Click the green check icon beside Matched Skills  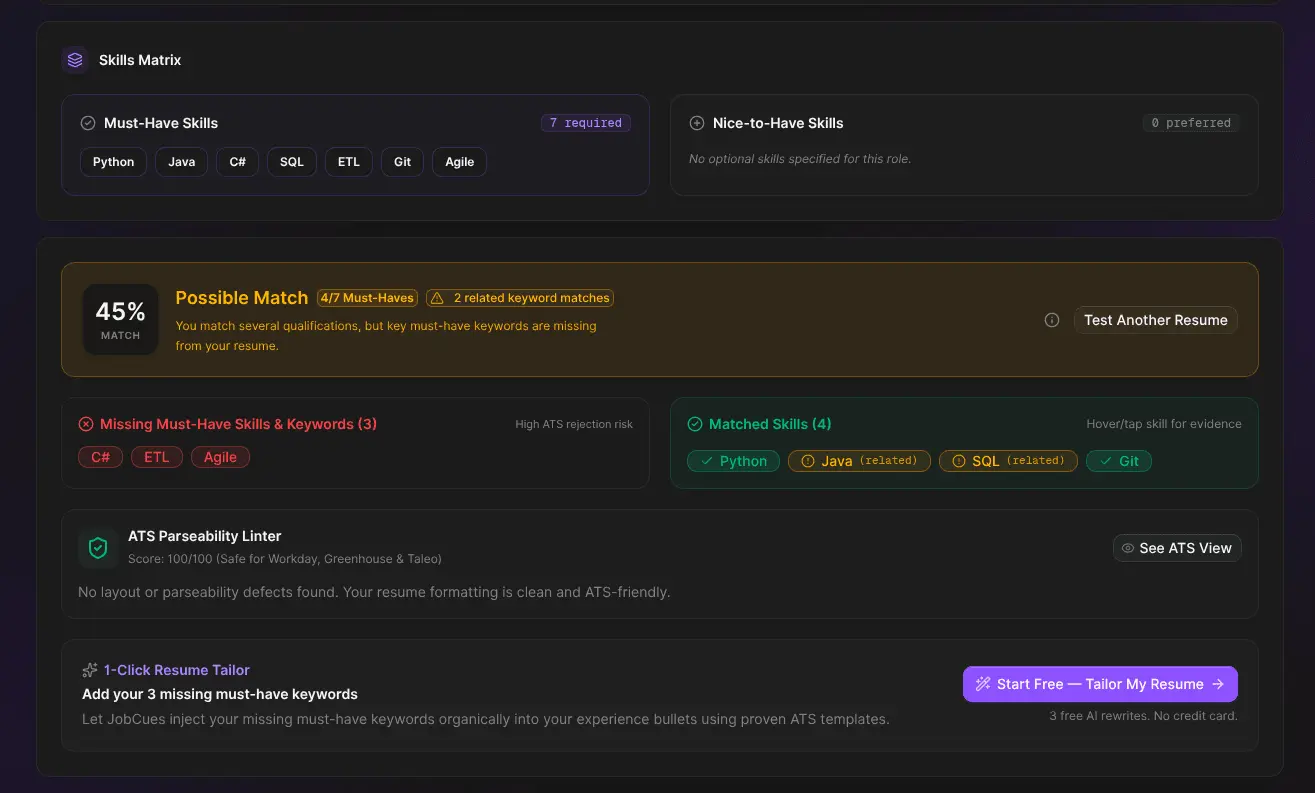click(695, 424)
